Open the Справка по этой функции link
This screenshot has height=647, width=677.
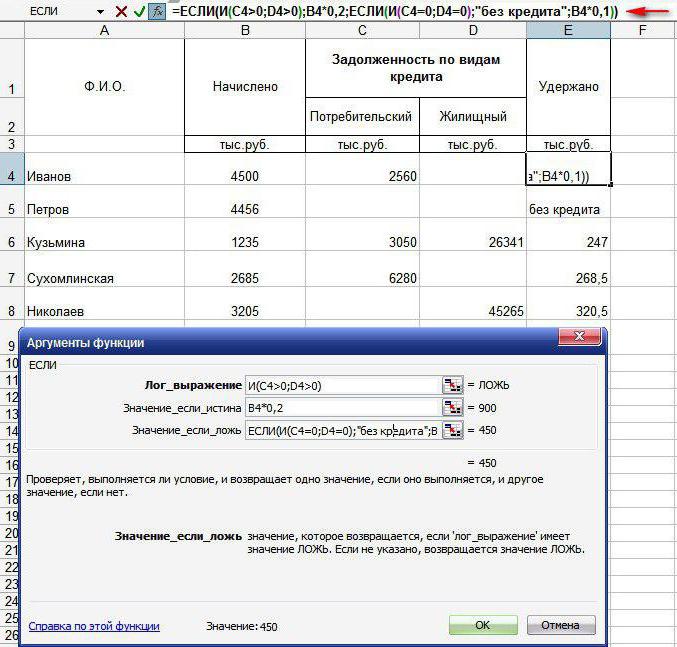coord(94,626)
